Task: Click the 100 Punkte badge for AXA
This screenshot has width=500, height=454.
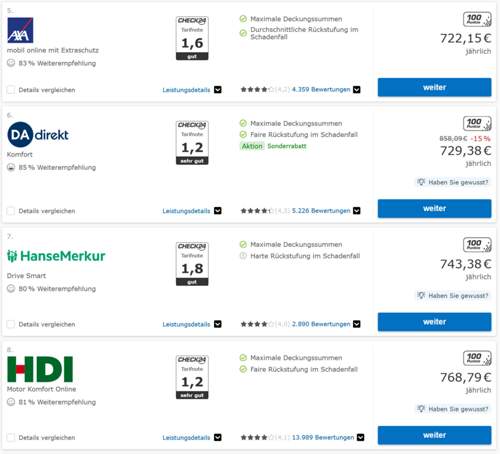Action: click(477, 19)
